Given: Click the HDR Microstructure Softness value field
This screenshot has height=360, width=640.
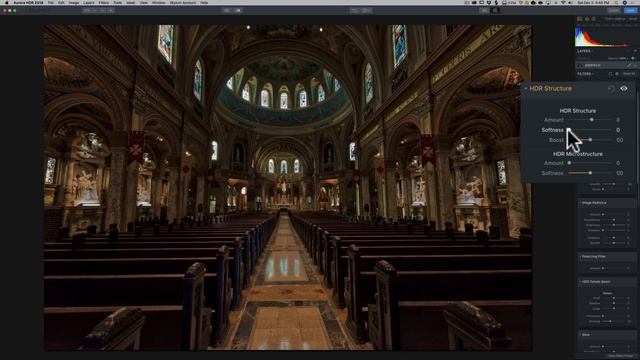Looking at the screenshot, I should click(x=620, y=173).
